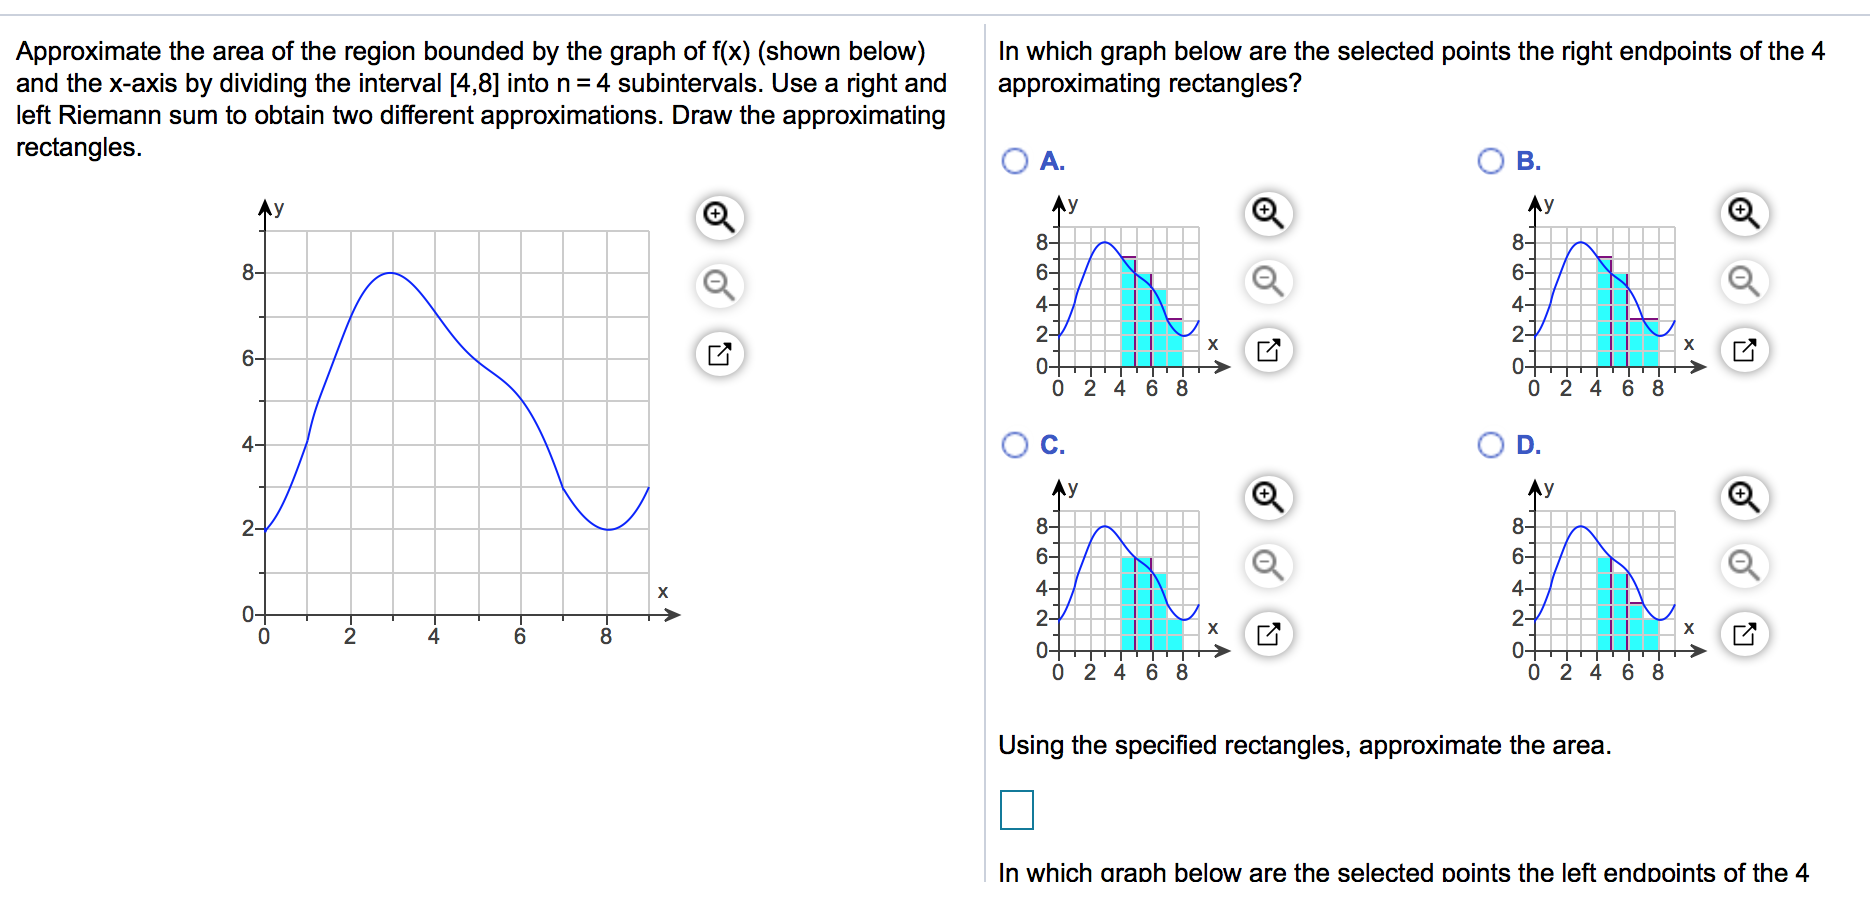Zoom in on graph B

[1744, 213]
